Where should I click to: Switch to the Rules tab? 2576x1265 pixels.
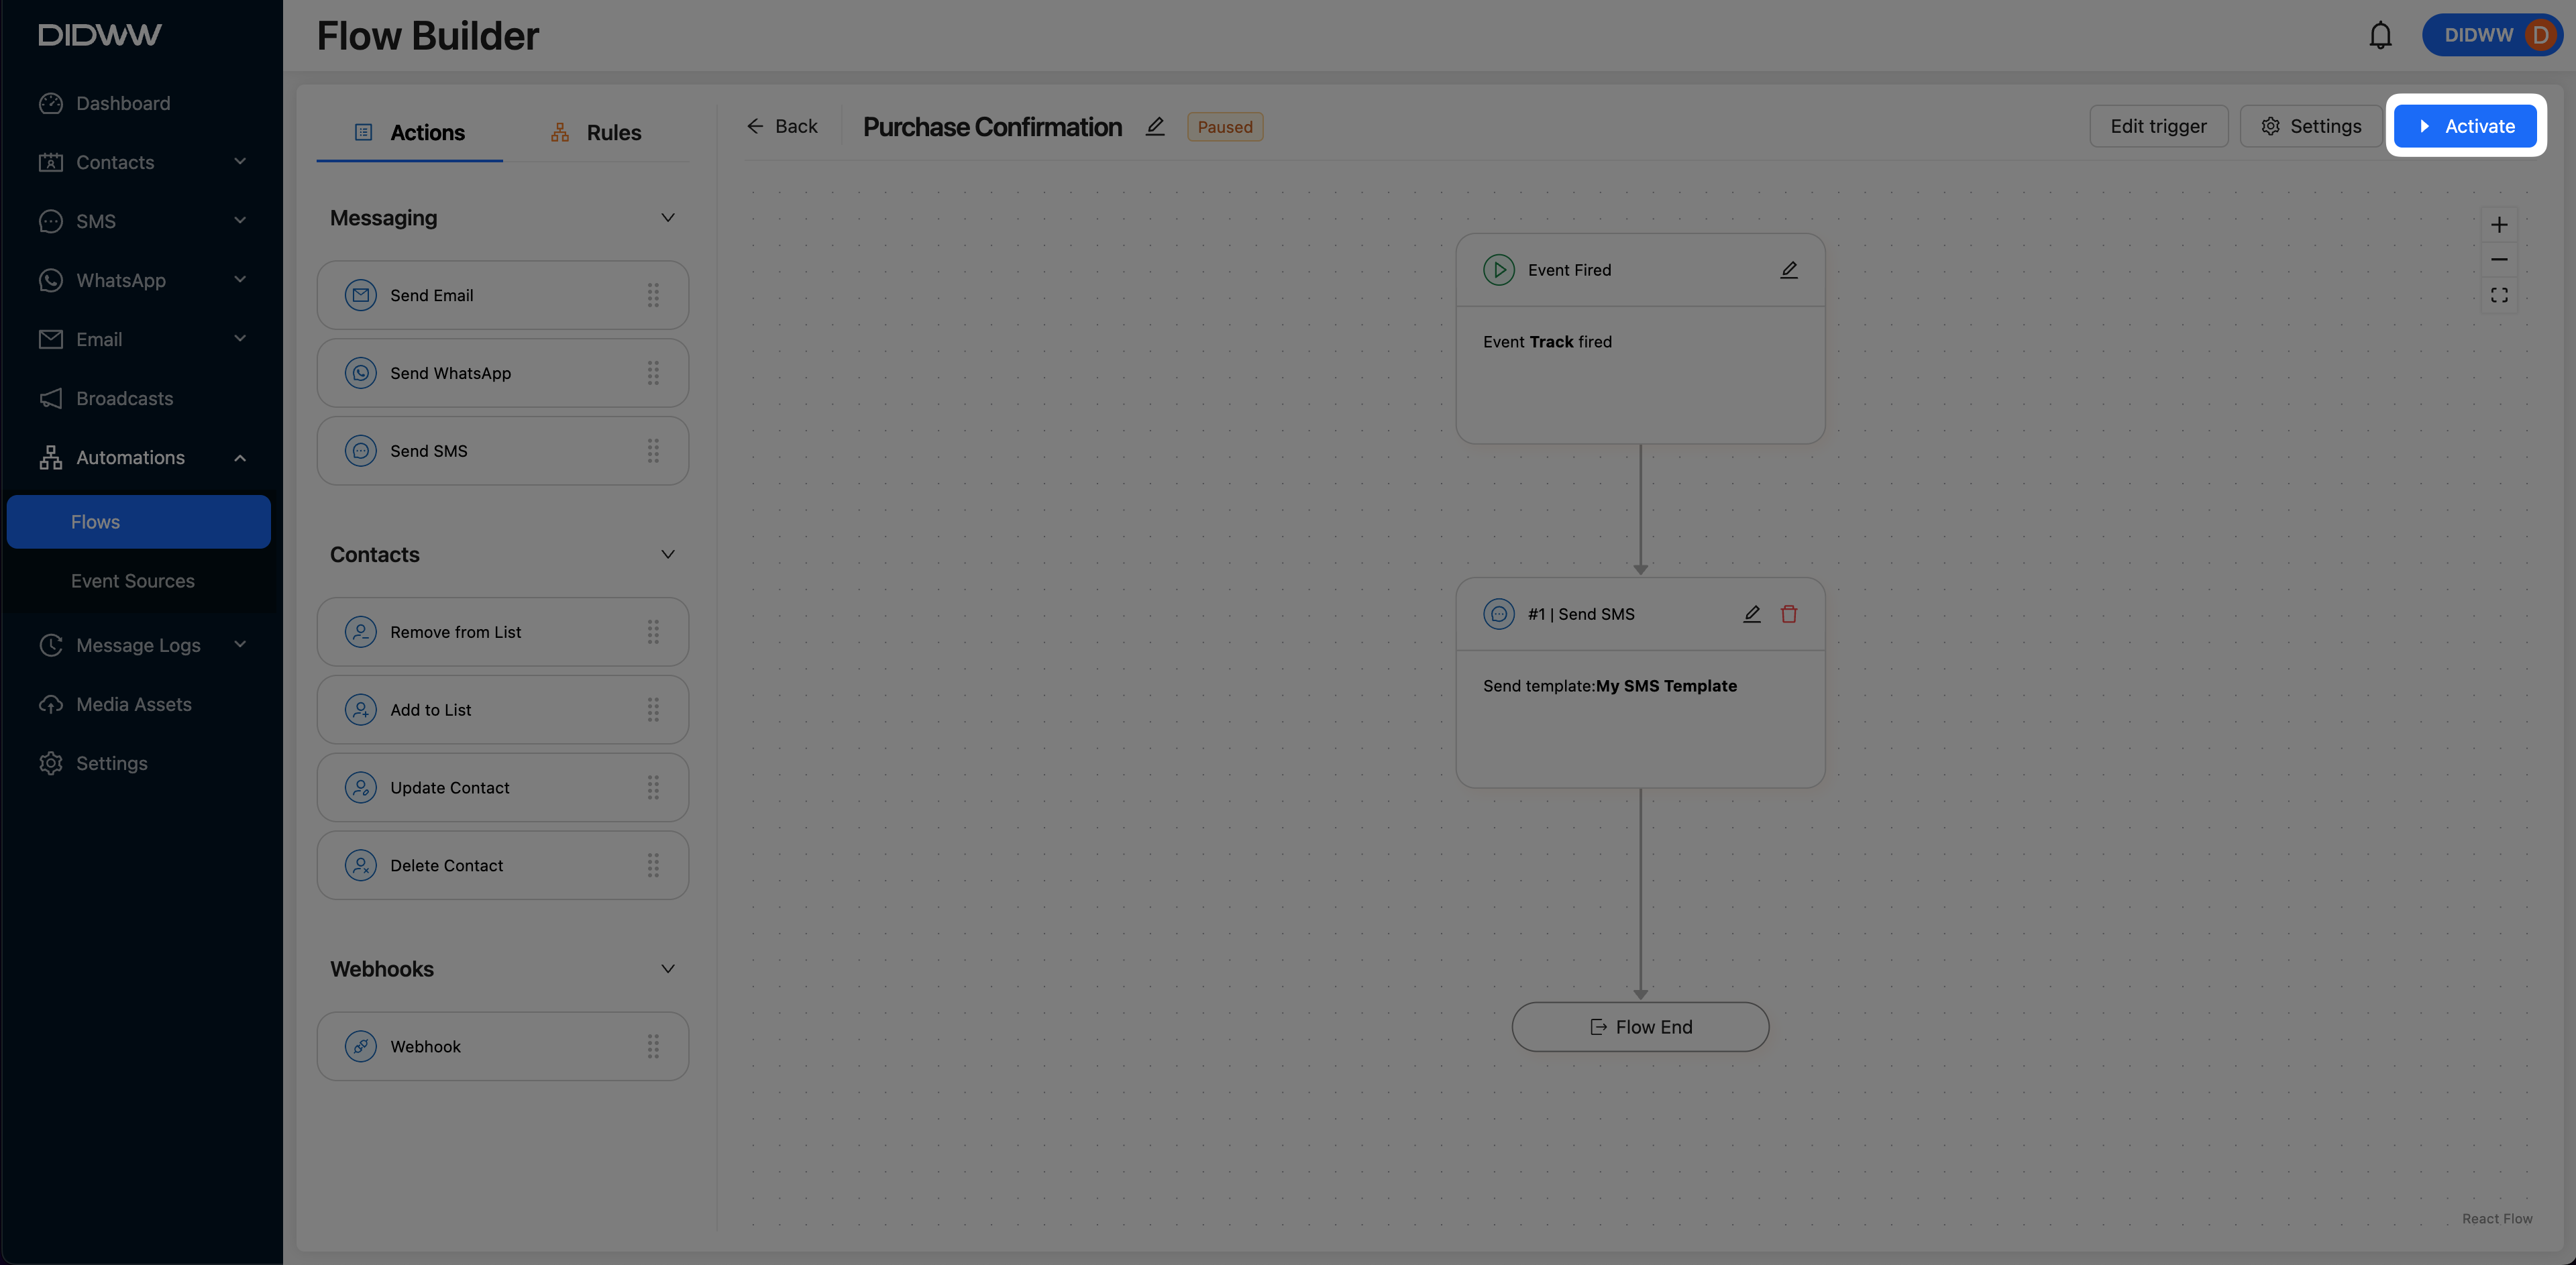596,132
